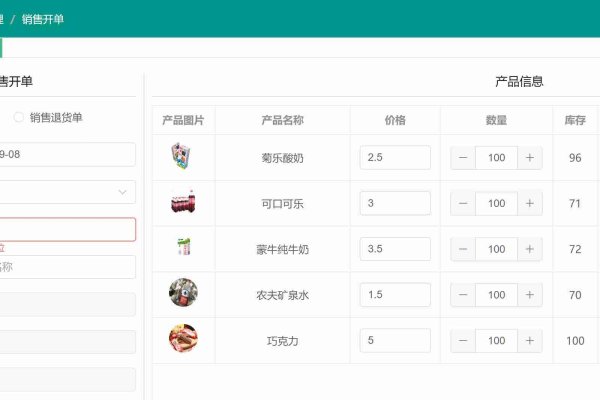
Task: Edit the price field showing 5
Action: click(395, 340)
